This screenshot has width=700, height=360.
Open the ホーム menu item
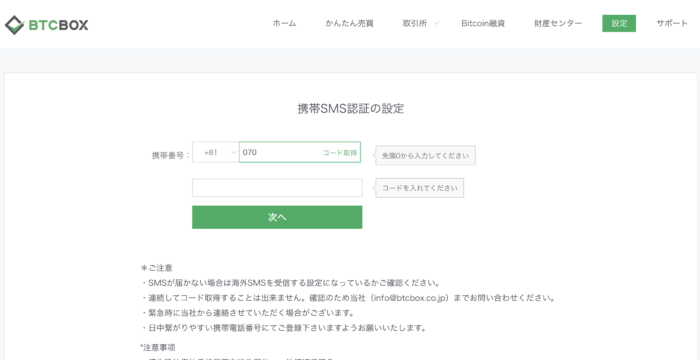284,24
